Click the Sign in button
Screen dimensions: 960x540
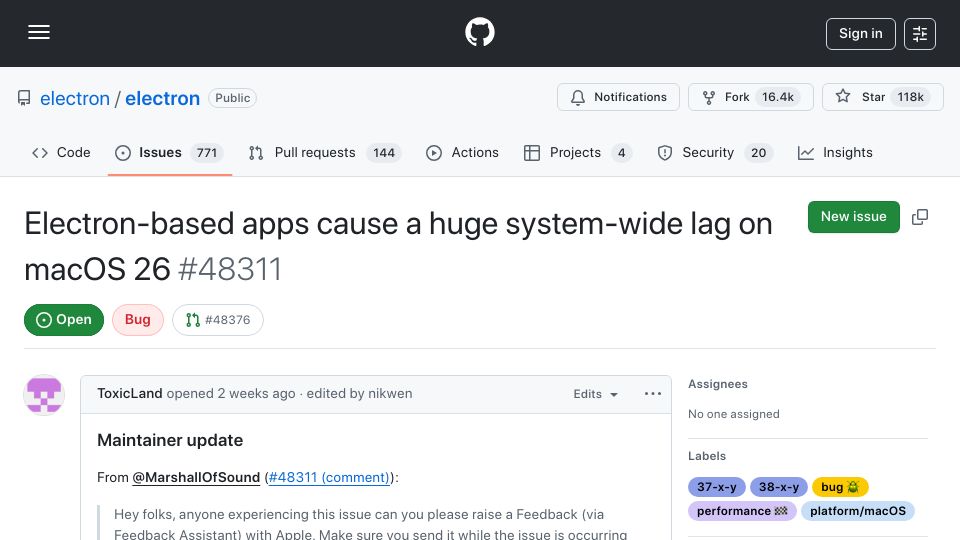[x=860, y=34]
